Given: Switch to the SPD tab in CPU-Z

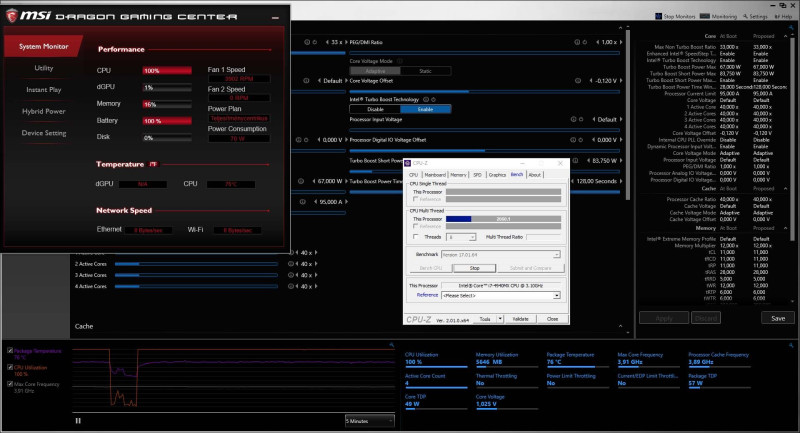Looking at the screenshot, I should click(x=477, y=175).
